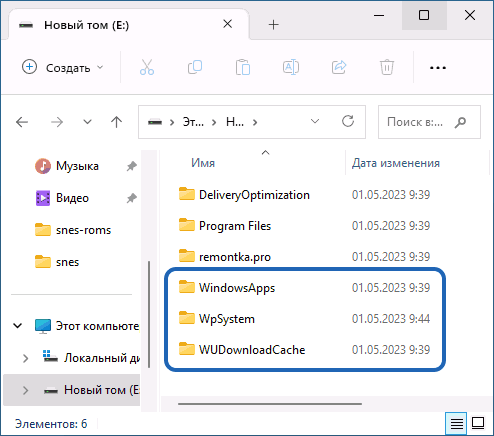
Task: Click Н... breadcrumb in address bar
Action: [235, 122]
